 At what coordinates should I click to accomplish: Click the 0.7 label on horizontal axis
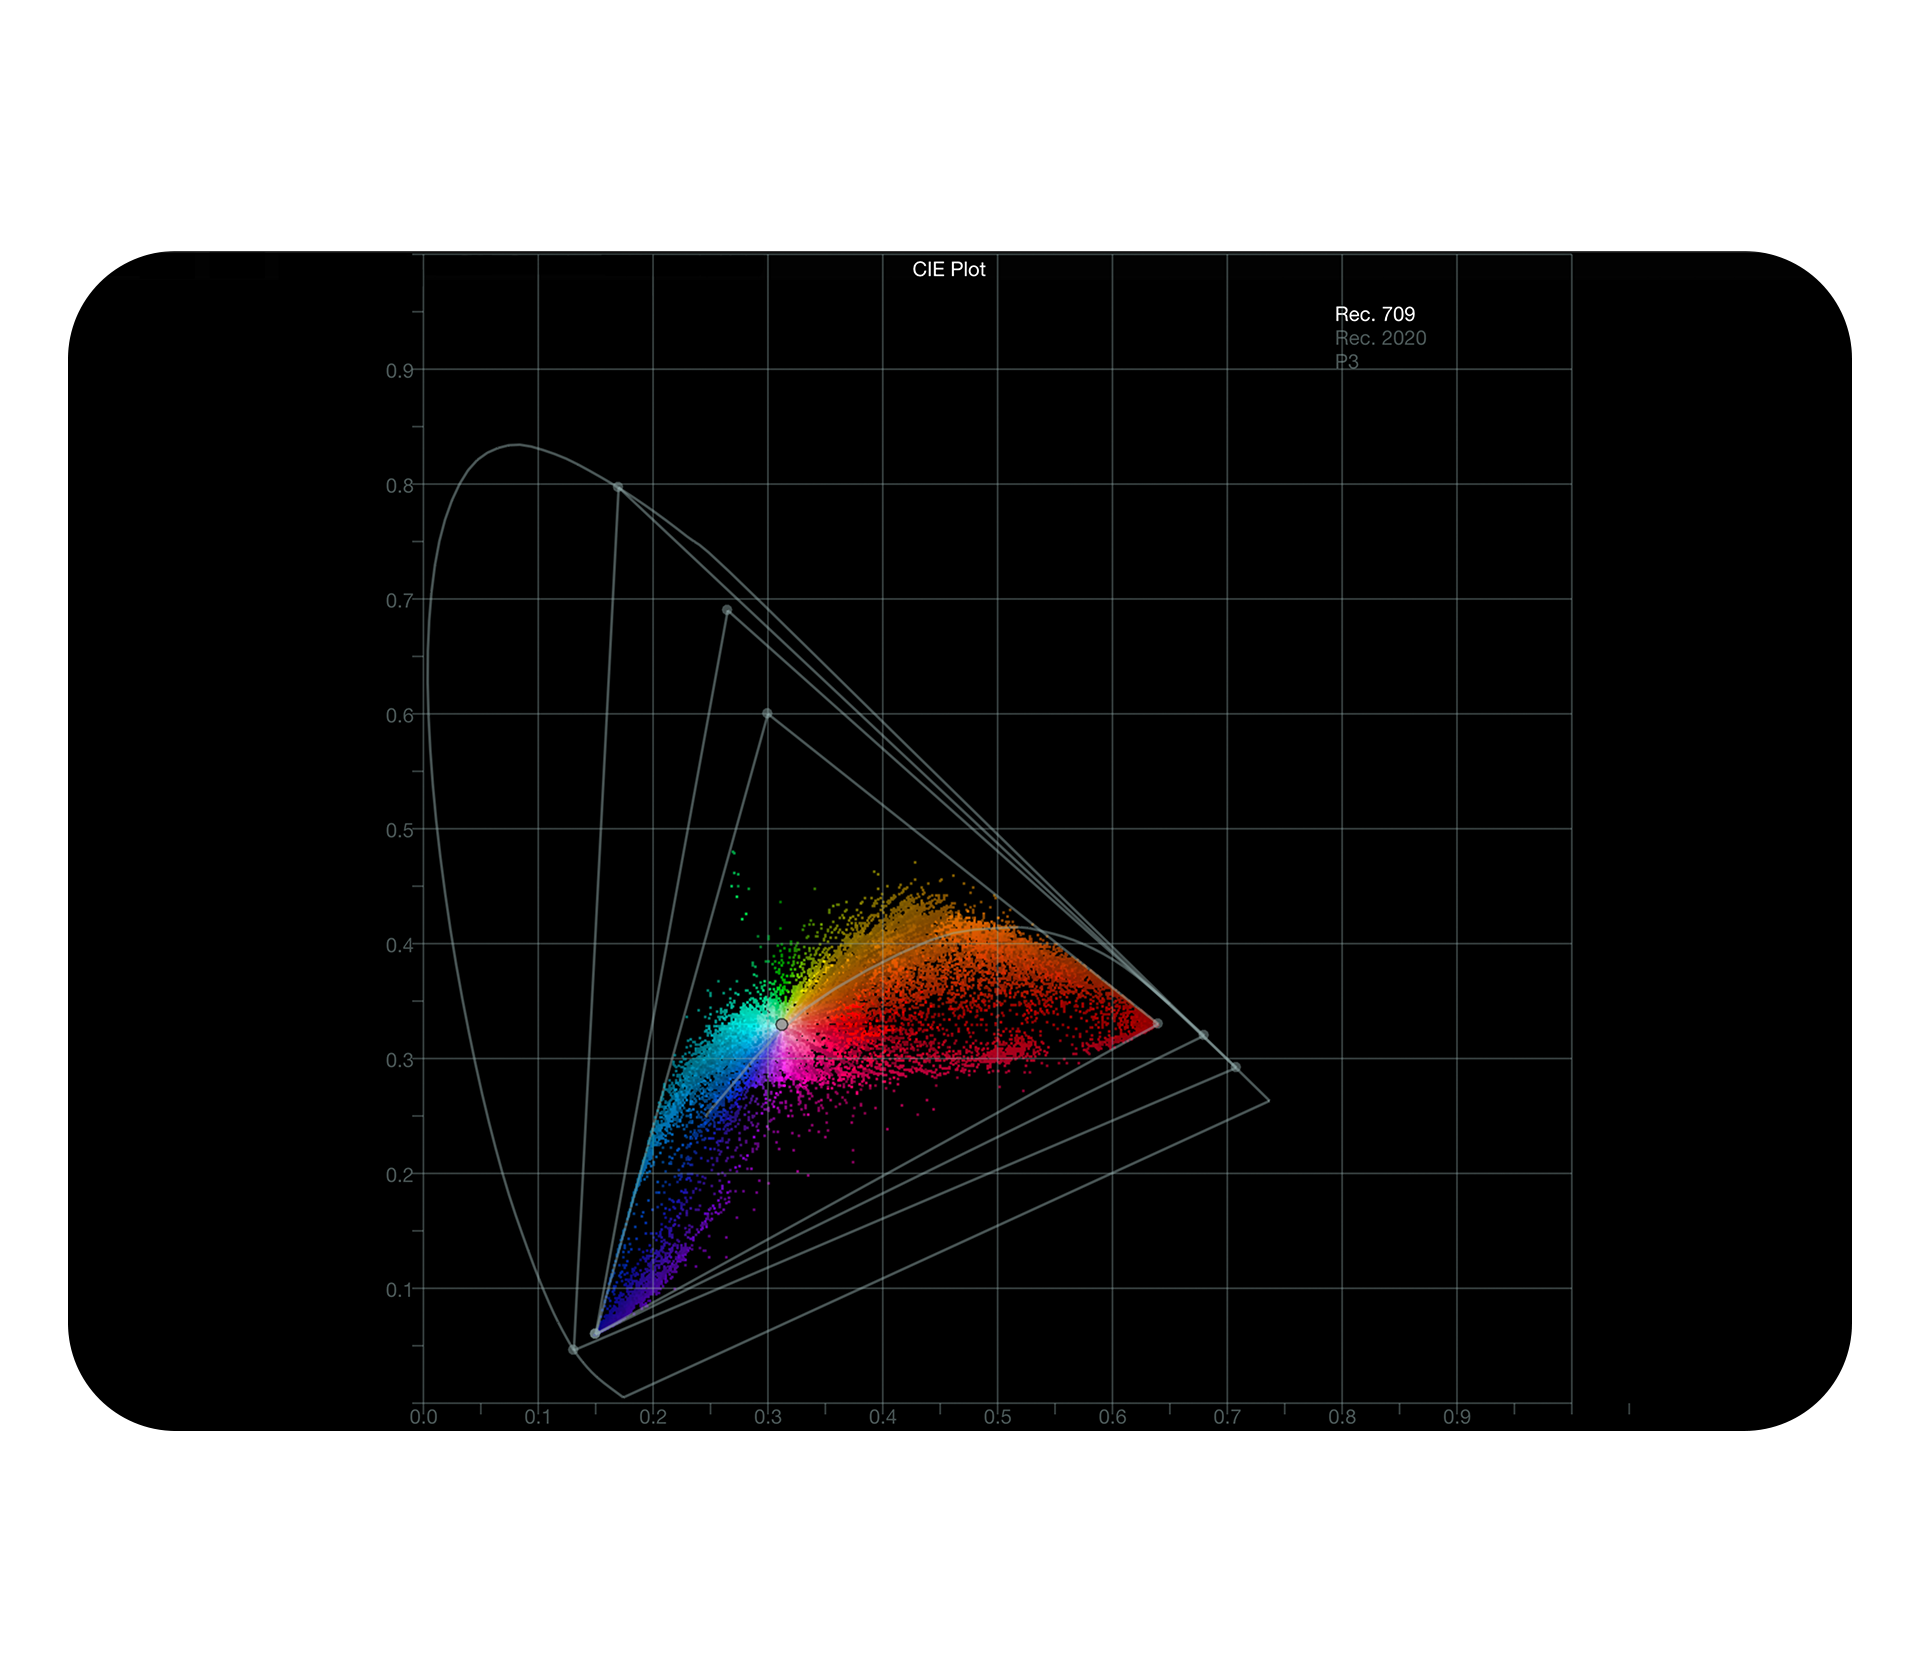[1227, 1417]
